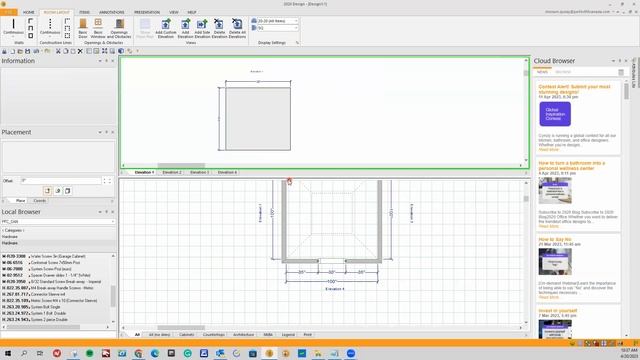Open the ANNOTATIONS ribbon tab
This screenshot has height=360, width=640.
pos(111,12)
